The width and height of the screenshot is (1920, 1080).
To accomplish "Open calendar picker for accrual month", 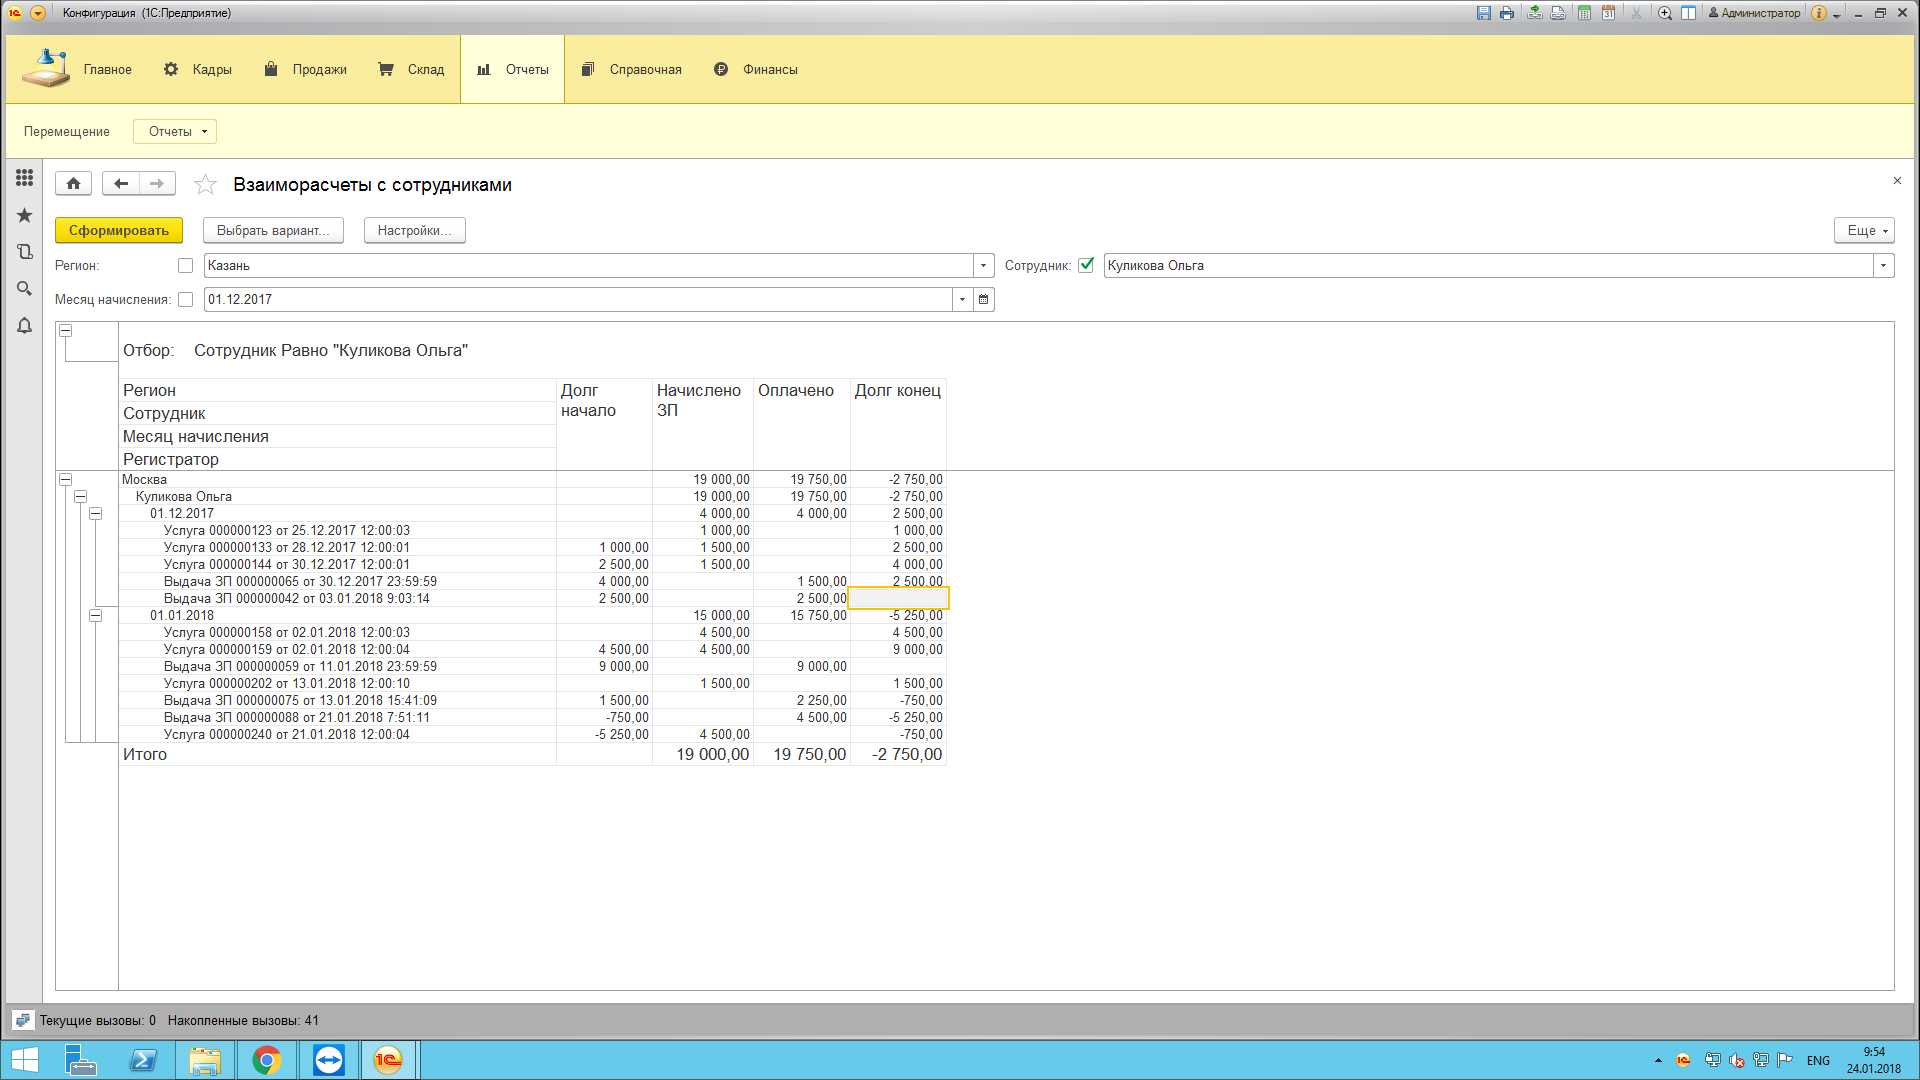I will 984,299.
